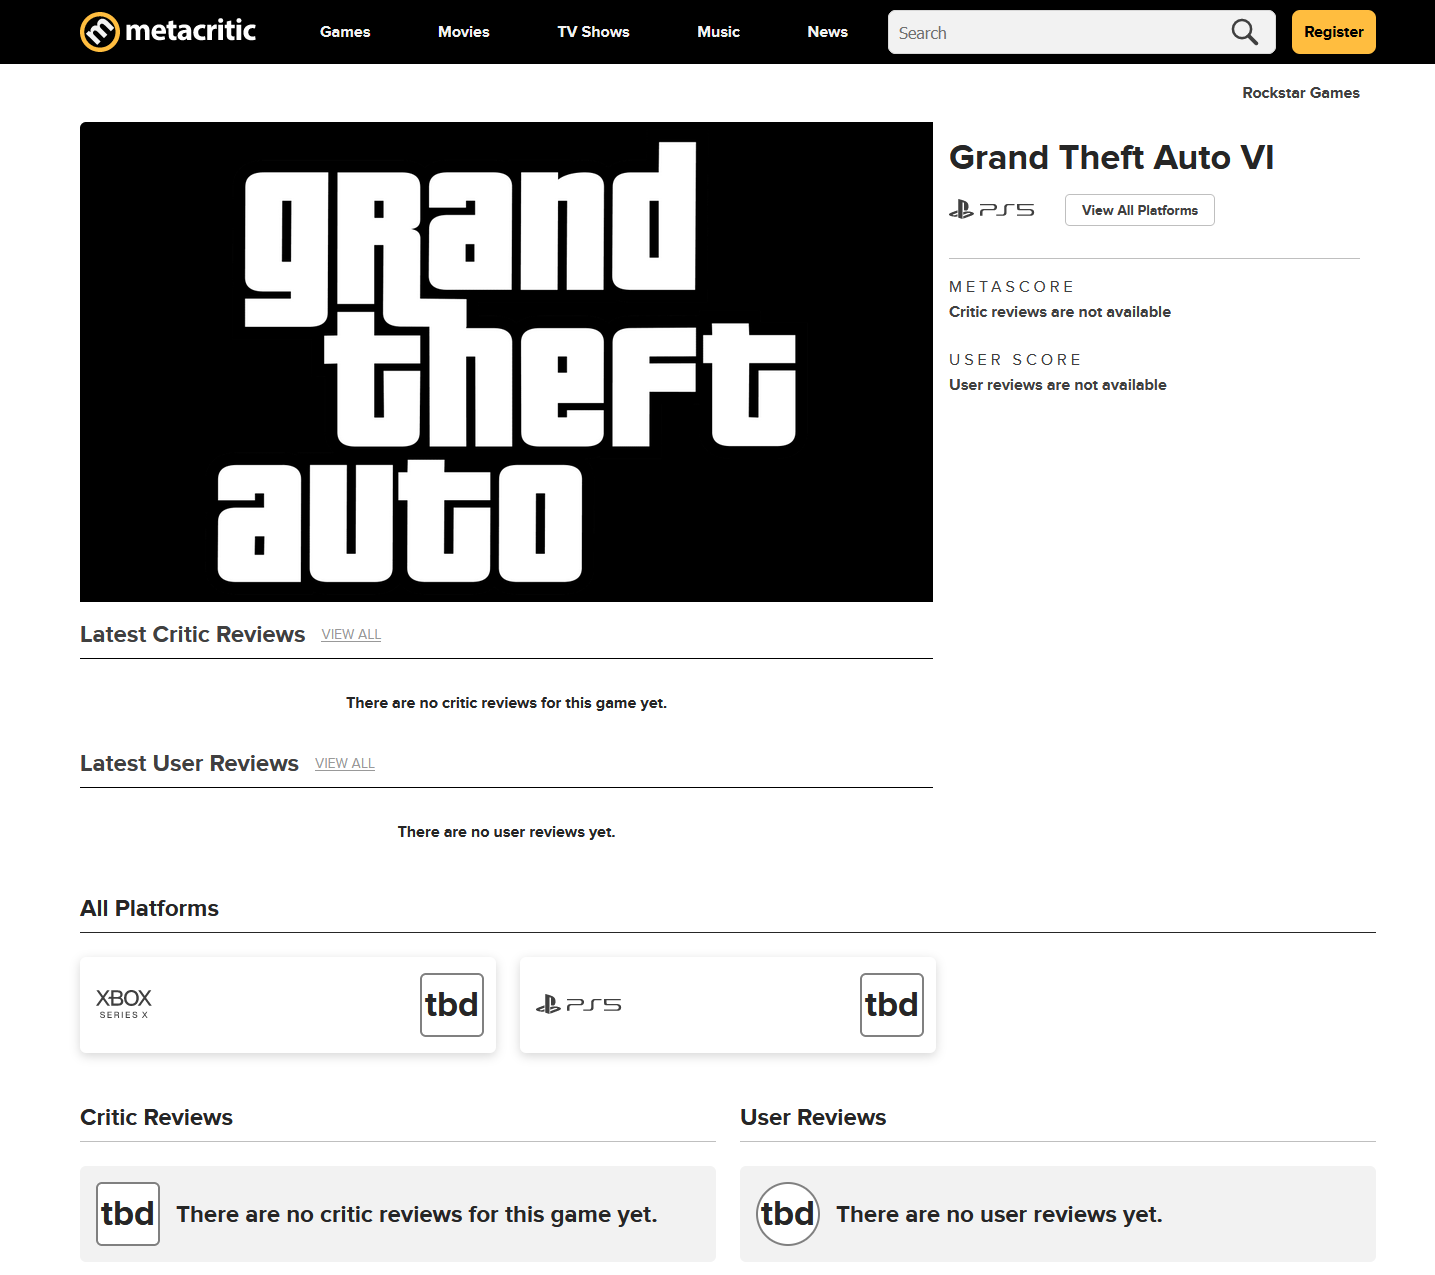The height and width of the screenshot is (1275, 1435).
Task: Click the PS5 logo in the All Platforms card
Action: point(578,1004)
